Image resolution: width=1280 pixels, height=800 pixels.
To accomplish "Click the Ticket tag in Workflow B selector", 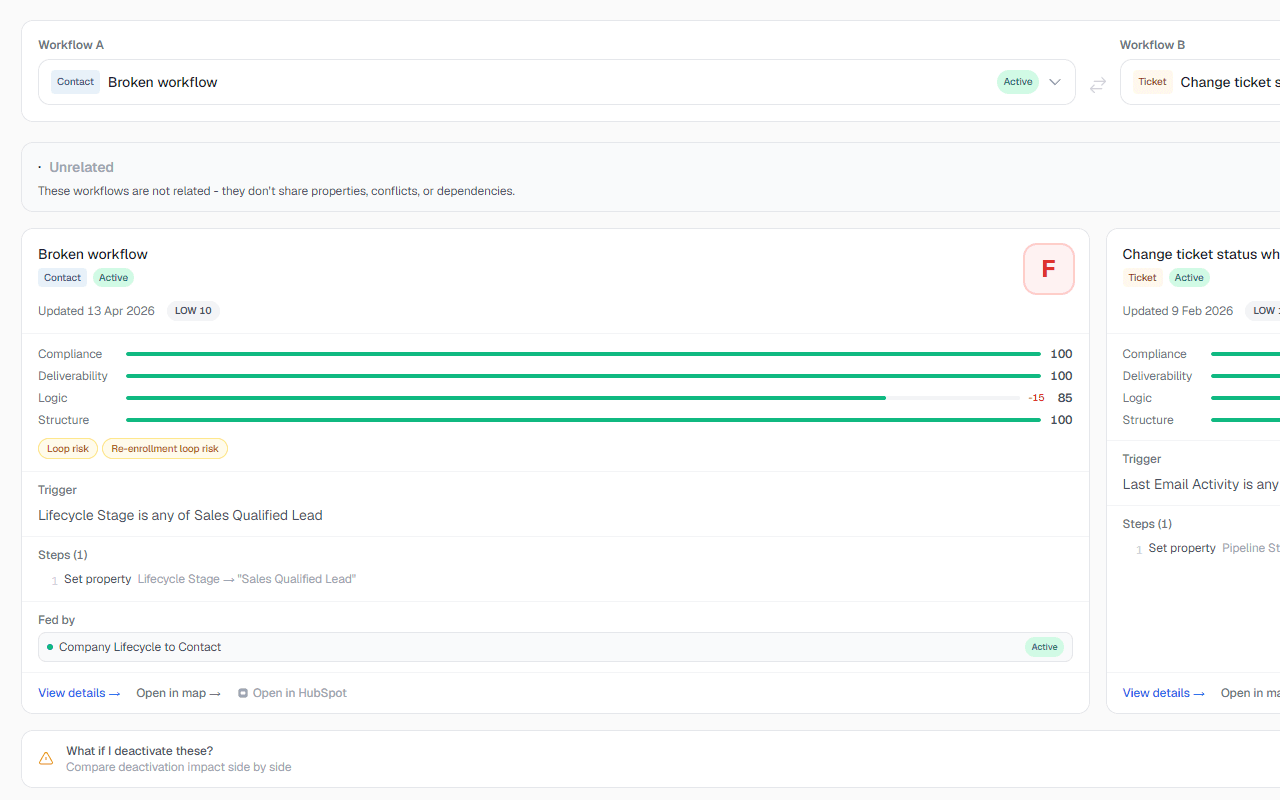I will click(x=1152, y=82).
